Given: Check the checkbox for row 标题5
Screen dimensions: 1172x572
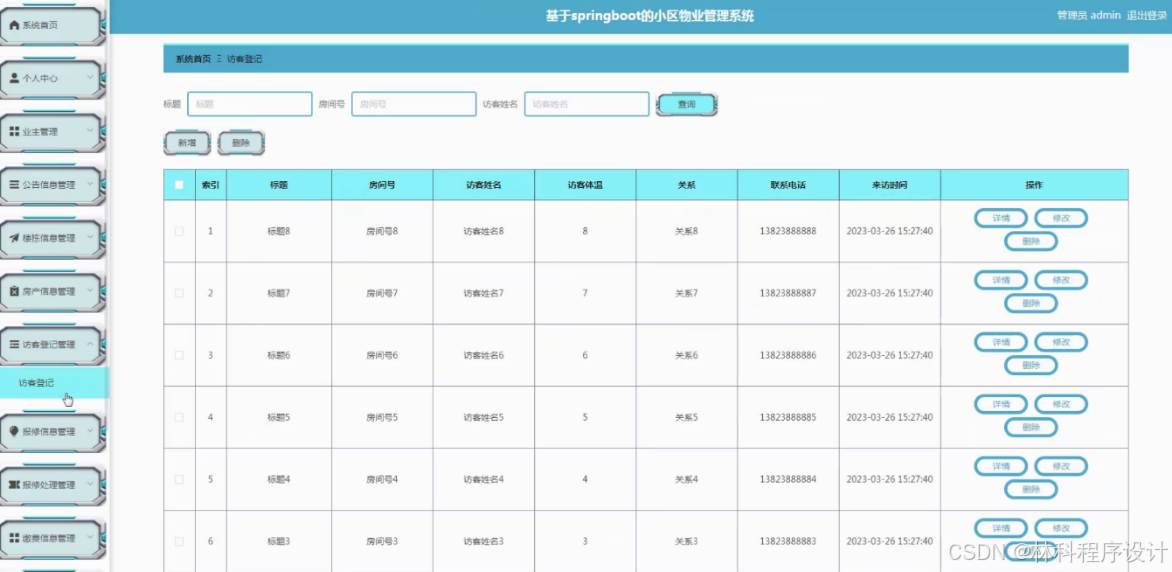Looking at the screenshot, I should pos(179,417).
